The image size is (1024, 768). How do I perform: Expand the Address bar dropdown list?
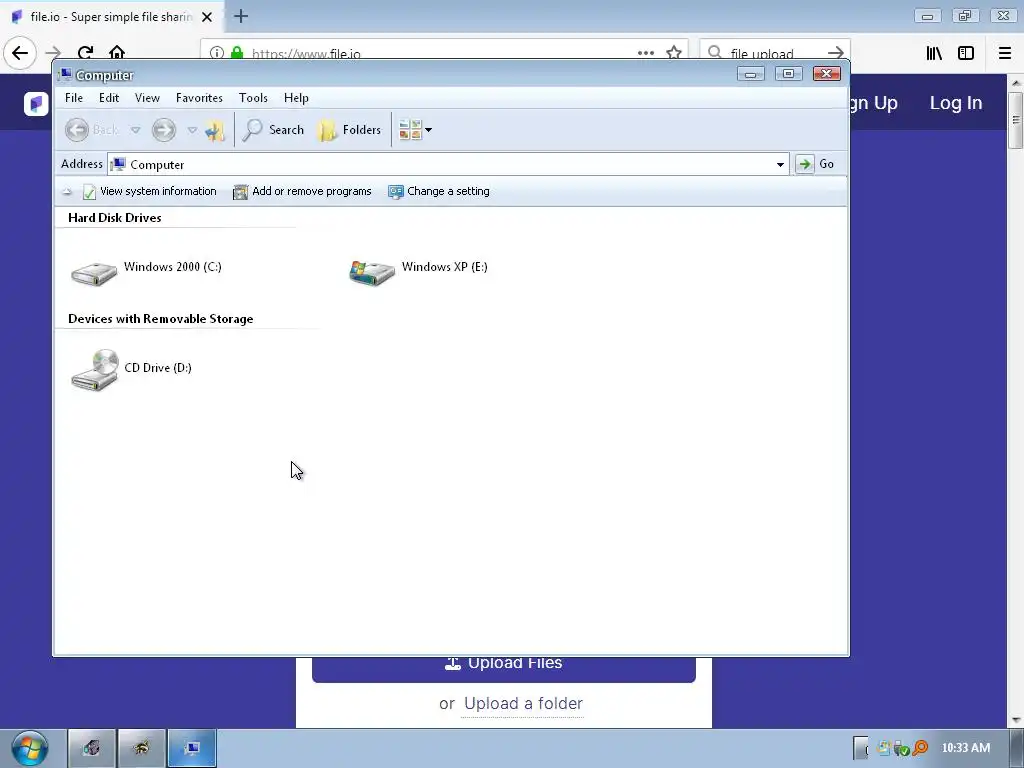[780, 165]
